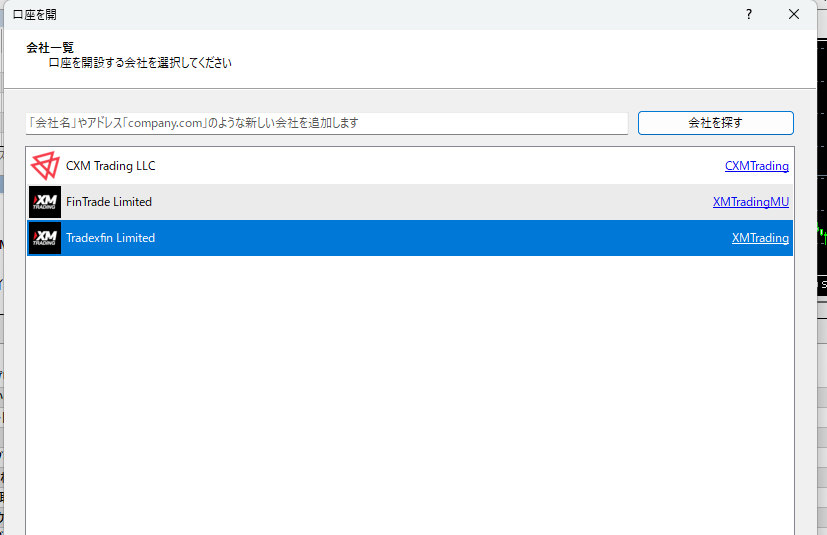Click the question mark help button

pyautogui.click(x=749, y=14)
